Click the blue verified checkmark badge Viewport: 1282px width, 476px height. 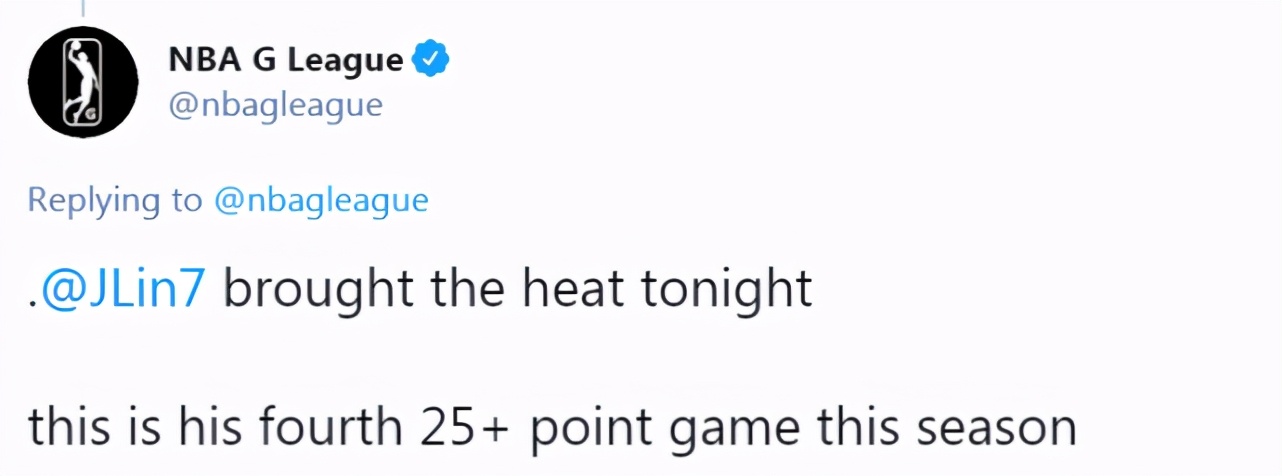(432, 60)
